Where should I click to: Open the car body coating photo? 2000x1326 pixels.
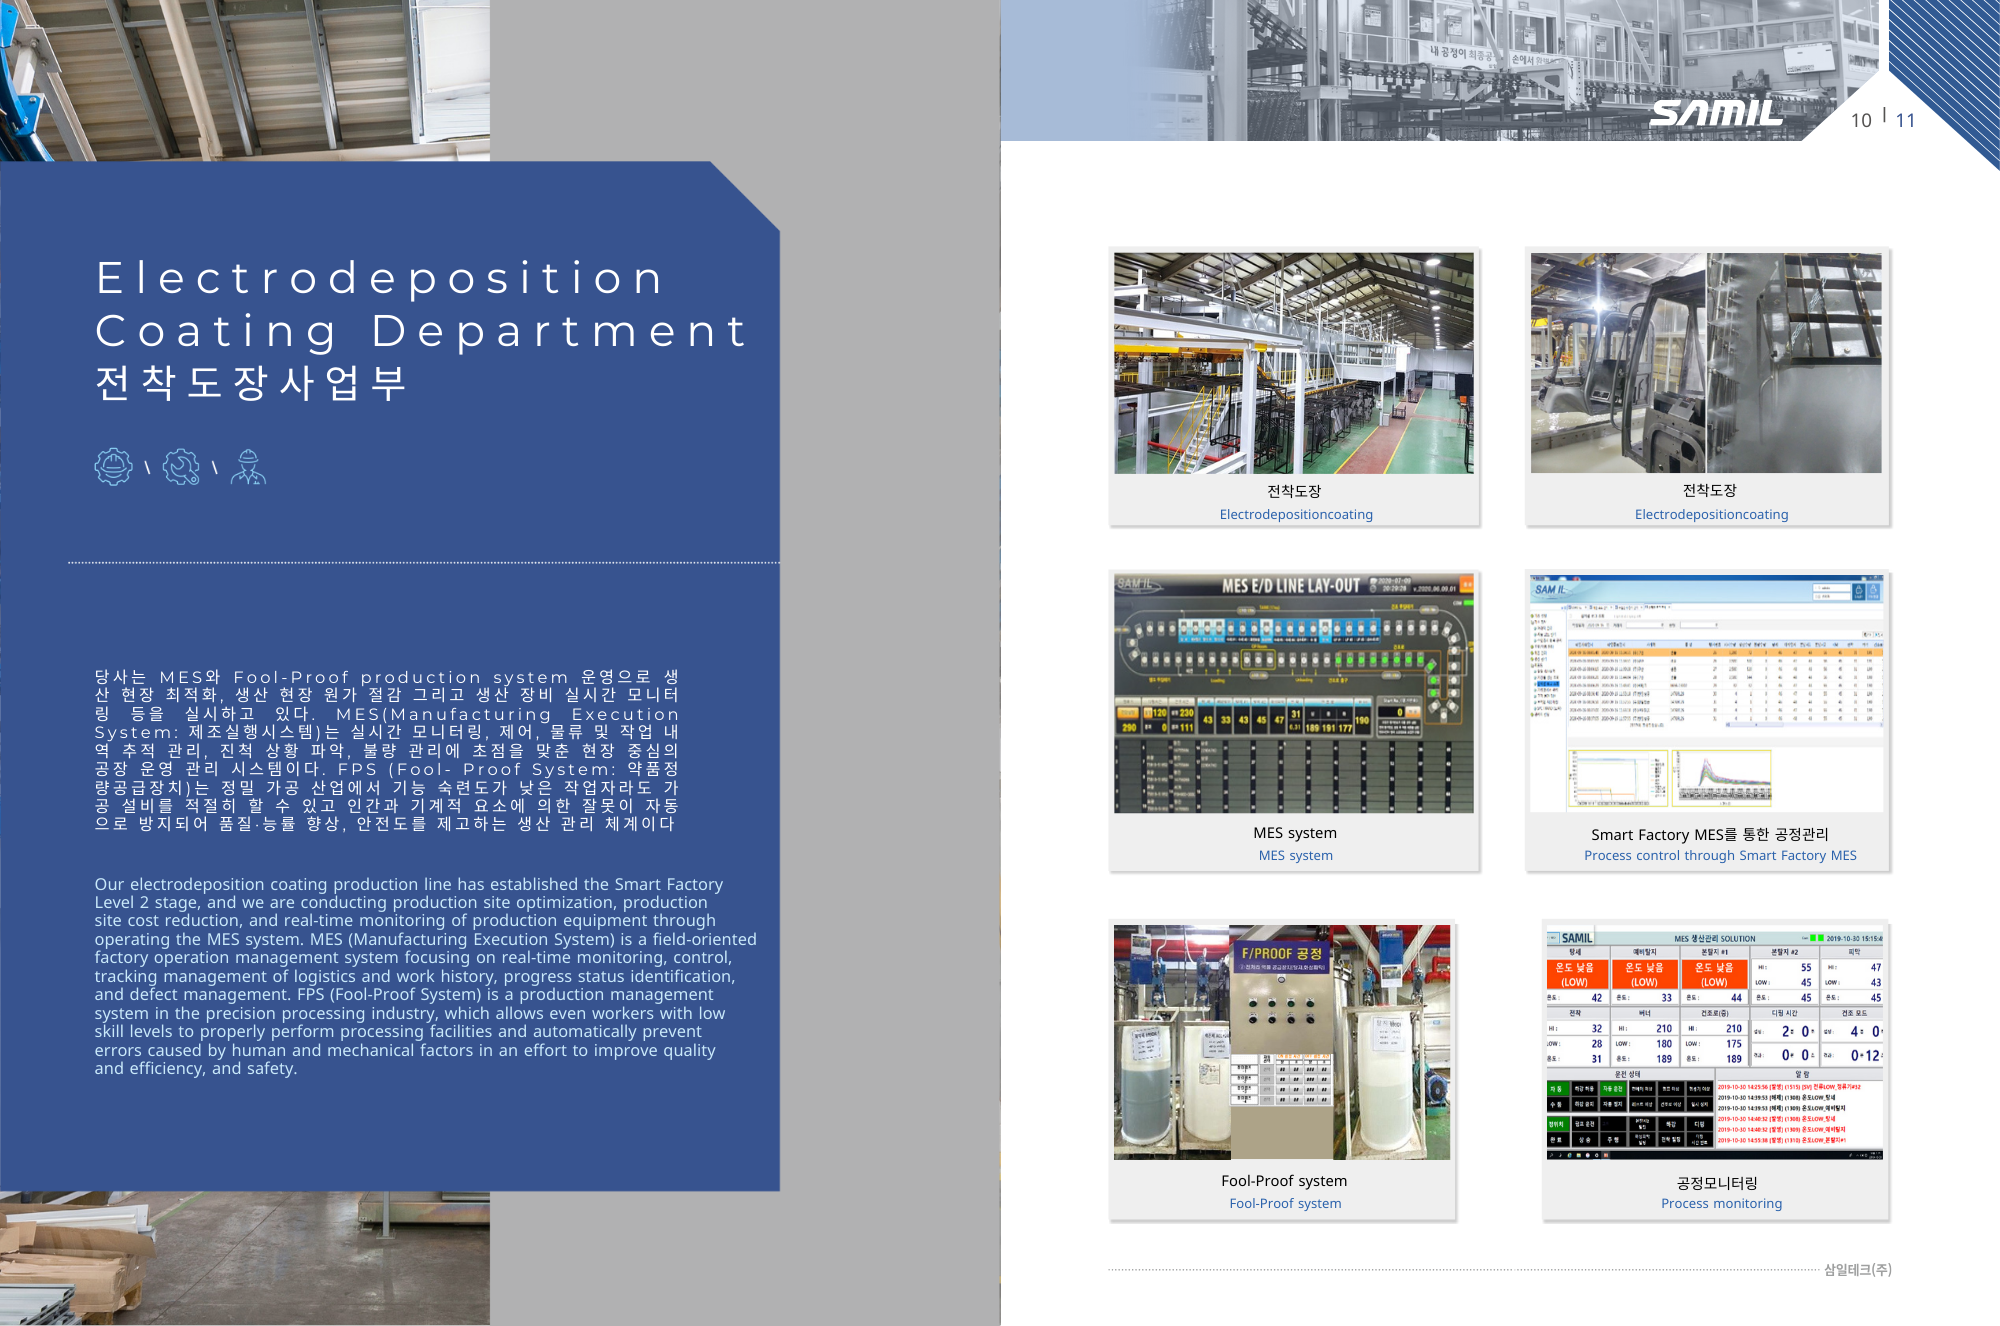(x=1706, y=363)
